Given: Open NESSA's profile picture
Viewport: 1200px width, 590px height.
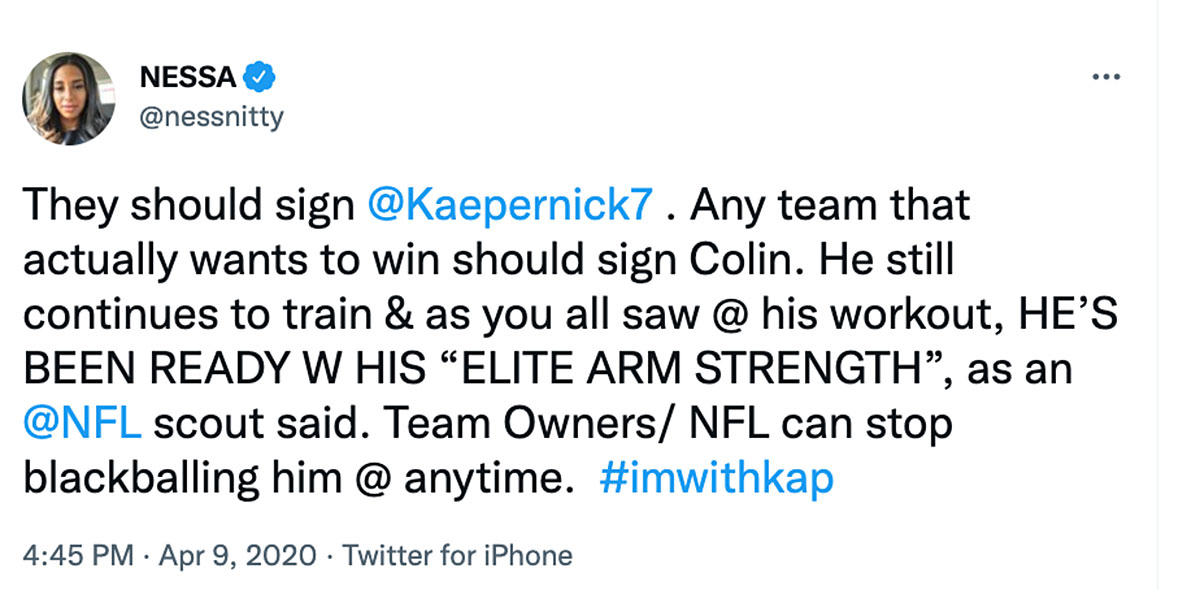Looking at the screenshot, I should [68, 98].
